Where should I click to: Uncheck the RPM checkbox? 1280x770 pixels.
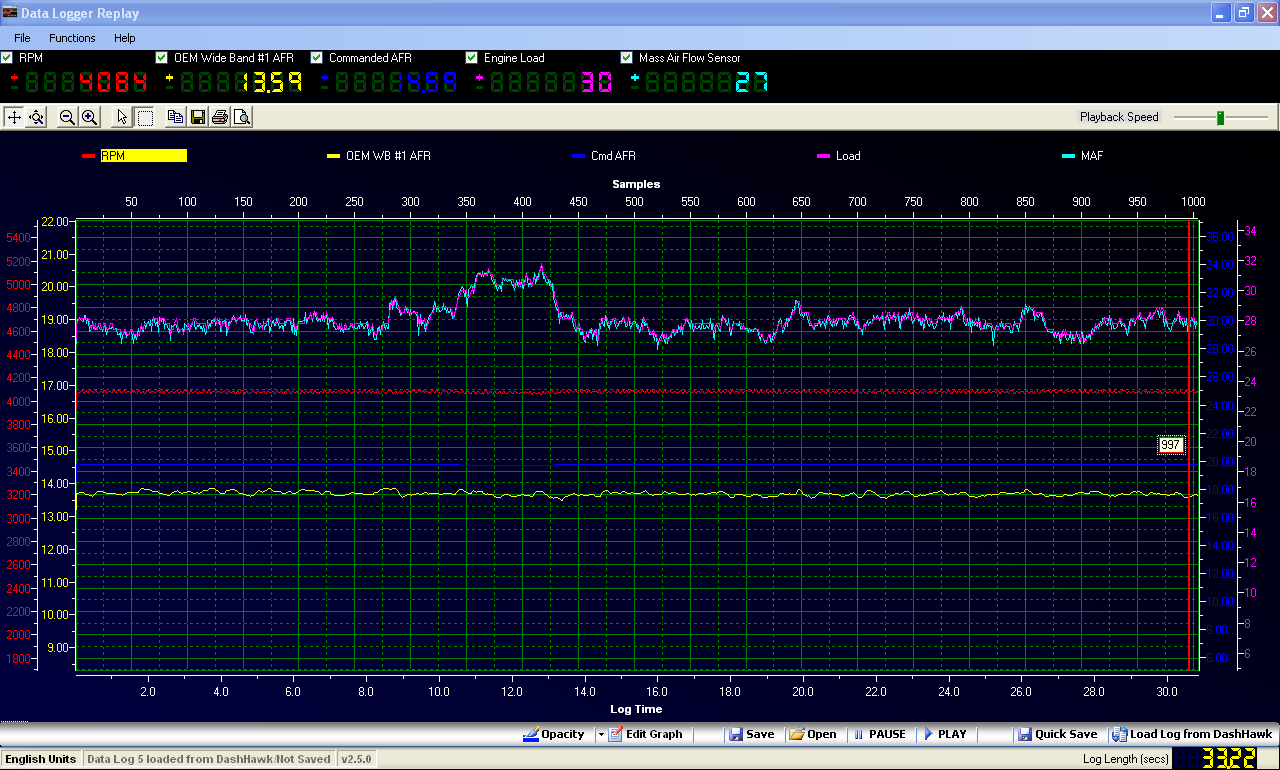pyautogui.click(x=7, y=58)
